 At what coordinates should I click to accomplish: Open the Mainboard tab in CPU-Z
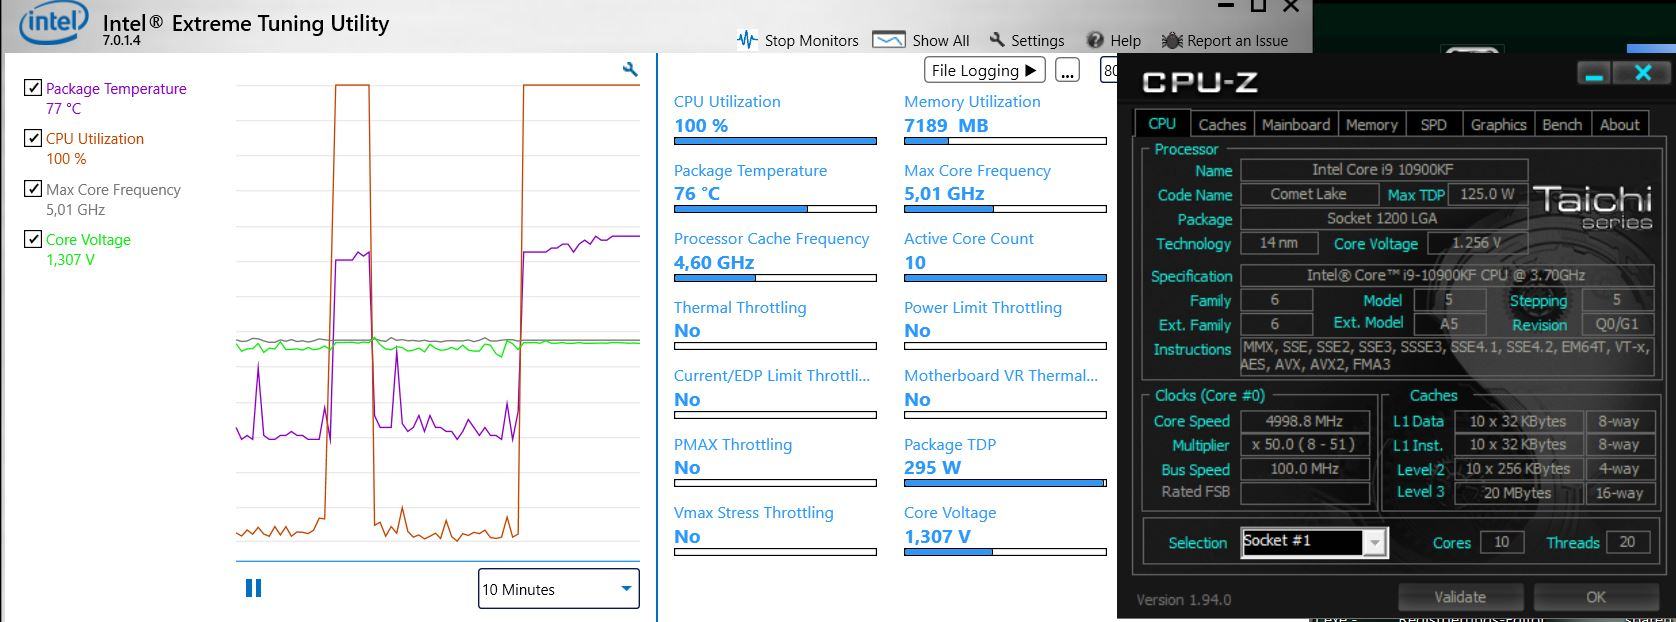(x=1295, y=124)
